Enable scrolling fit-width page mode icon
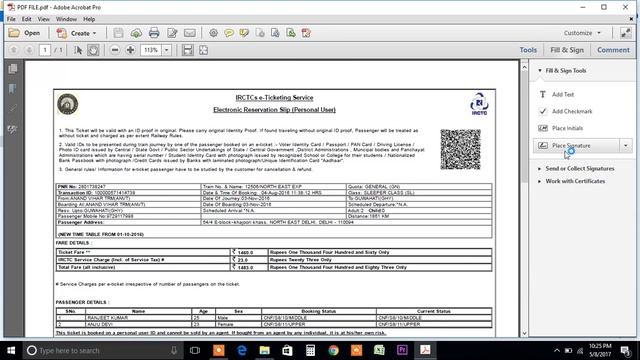 coord(188,50)
